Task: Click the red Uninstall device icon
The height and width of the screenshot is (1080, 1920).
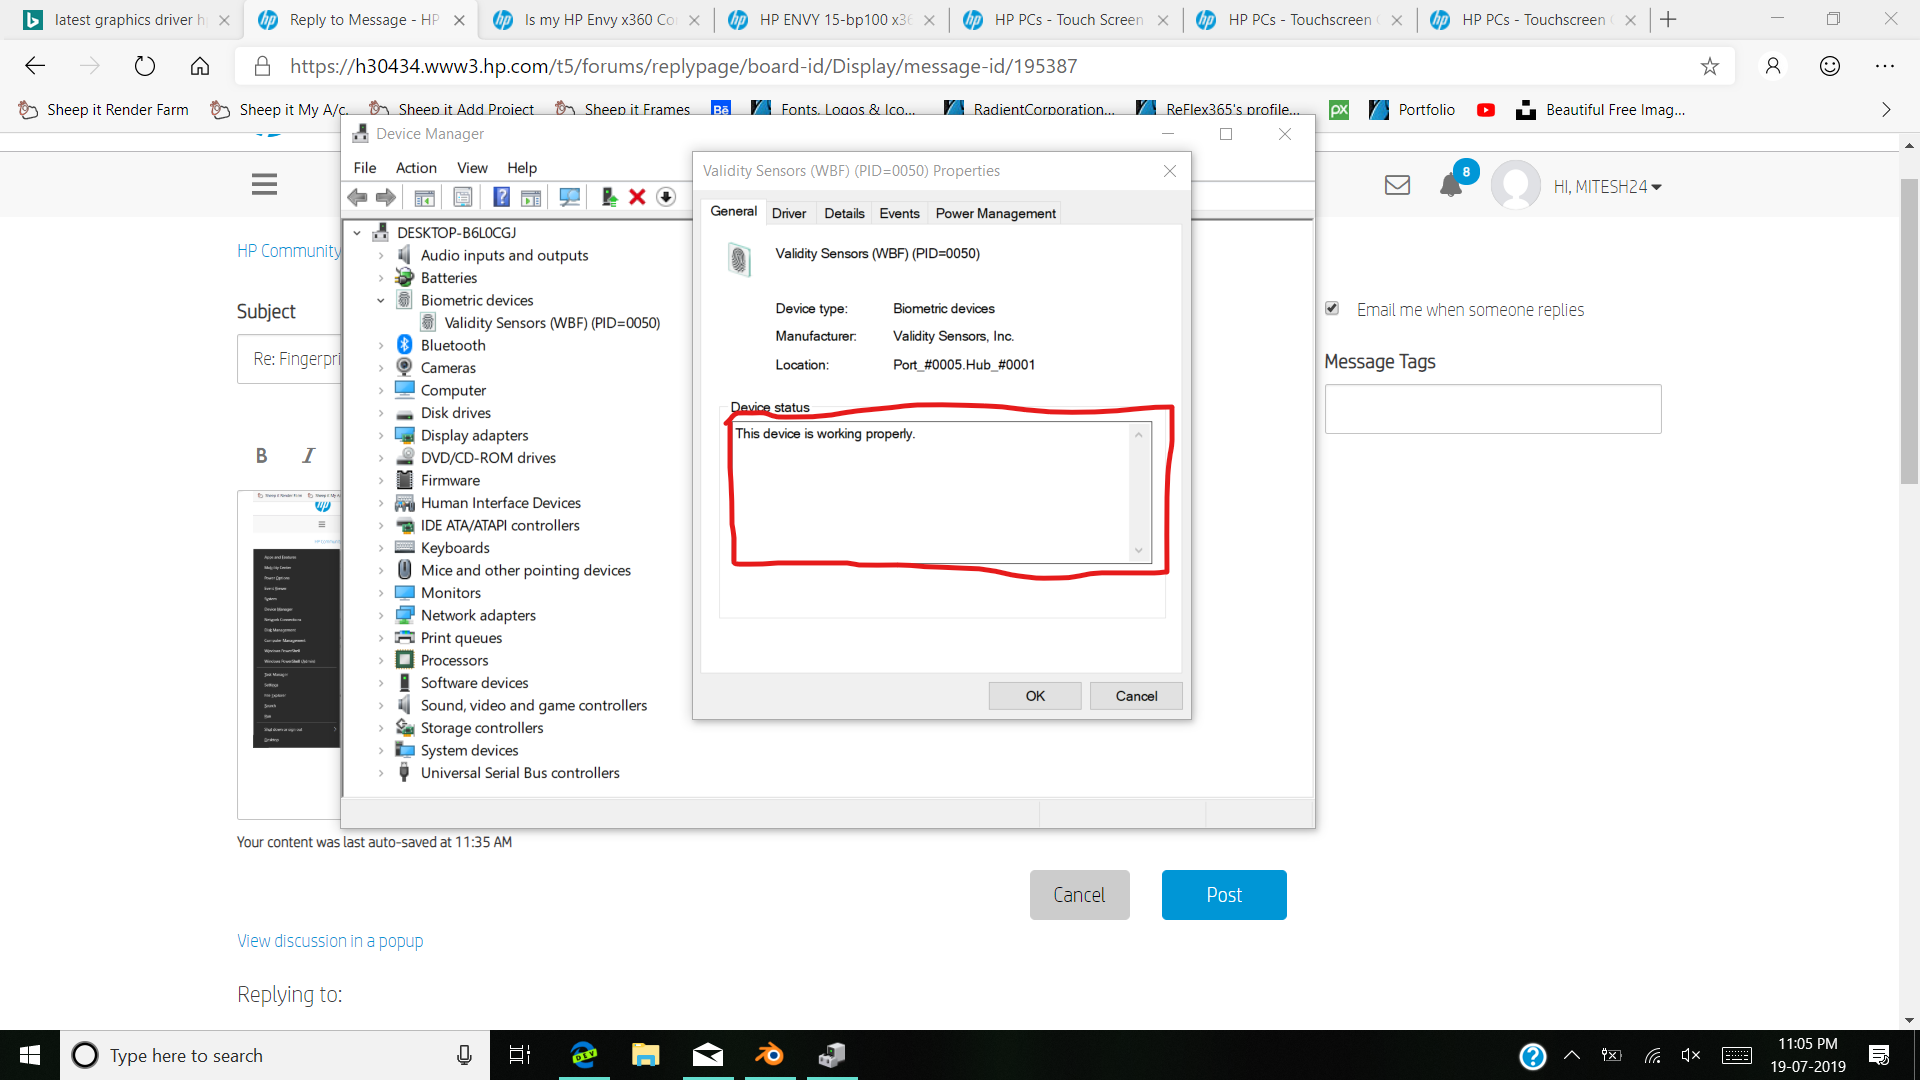Action: [637, 197]
